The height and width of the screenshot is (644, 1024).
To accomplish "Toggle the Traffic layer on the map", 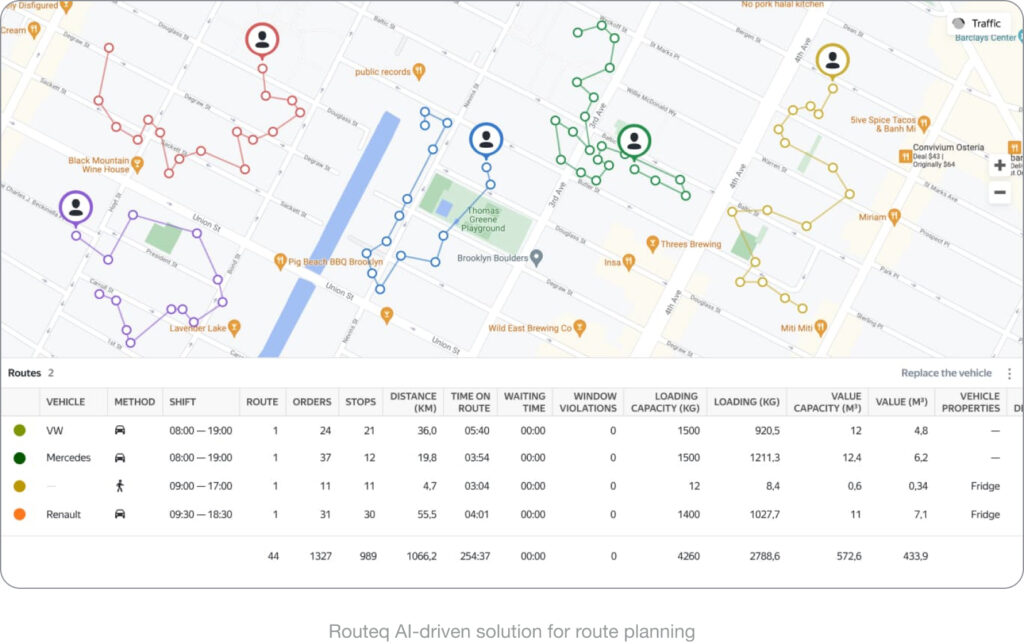I will tap(976, 24).
